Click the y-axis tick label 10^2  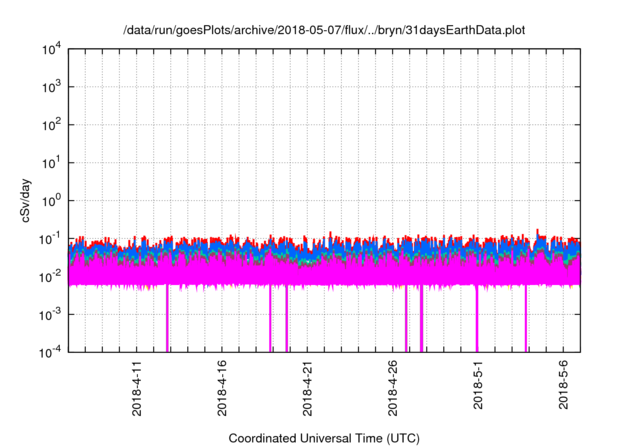click(x=51, y=125)
